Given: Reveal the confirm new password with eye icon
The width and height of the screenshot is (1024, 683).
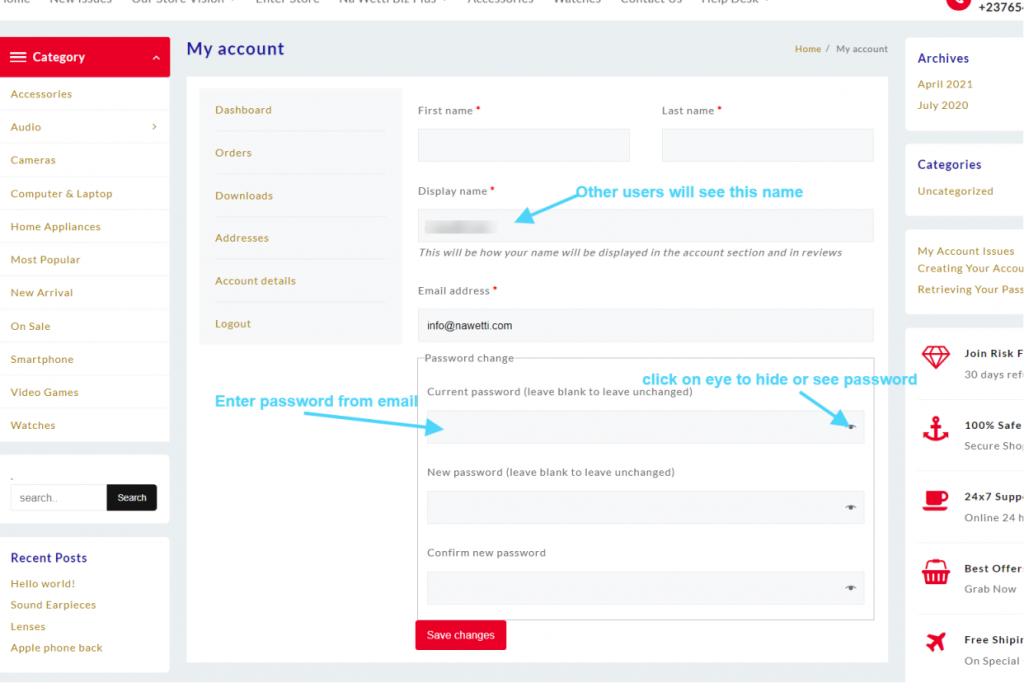Looking at the screenshot, I should pyautogui.click(x=850, y=588).
